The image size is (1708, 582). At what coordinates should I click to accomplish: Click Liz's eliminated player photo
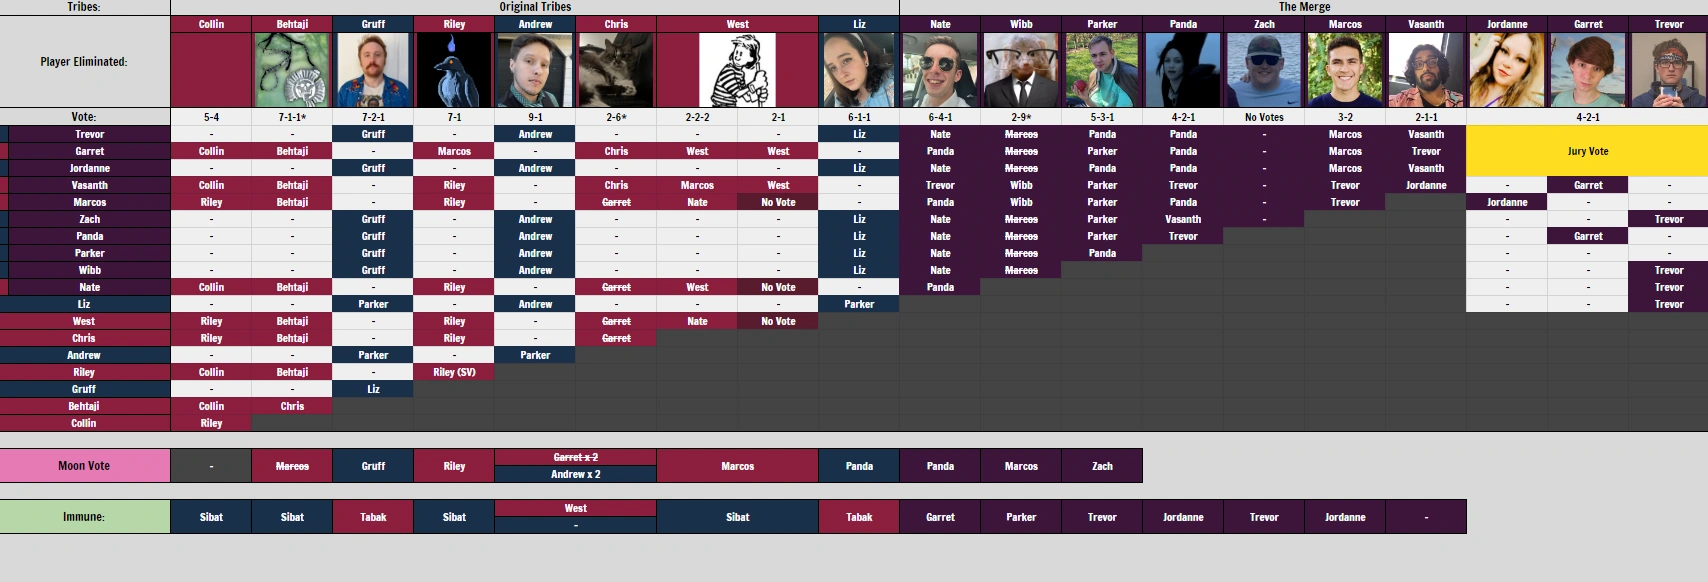[859, 70]
